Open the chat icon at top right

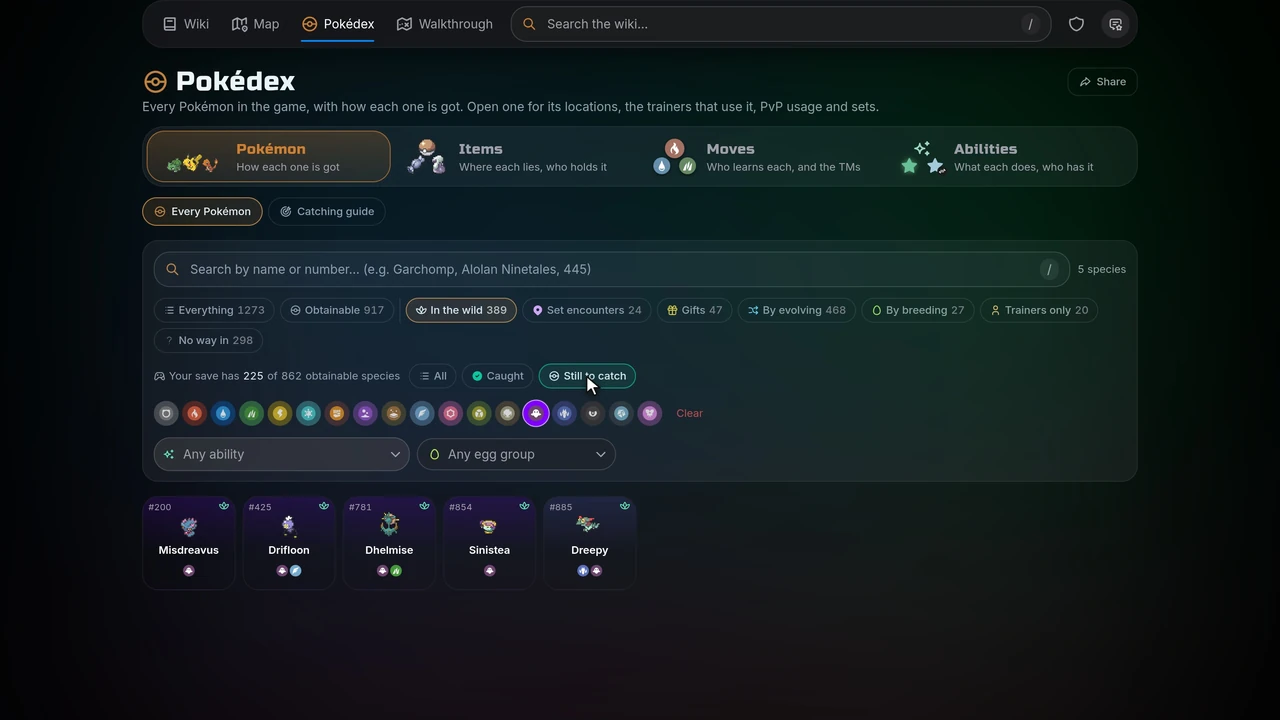coord(1115,24)
